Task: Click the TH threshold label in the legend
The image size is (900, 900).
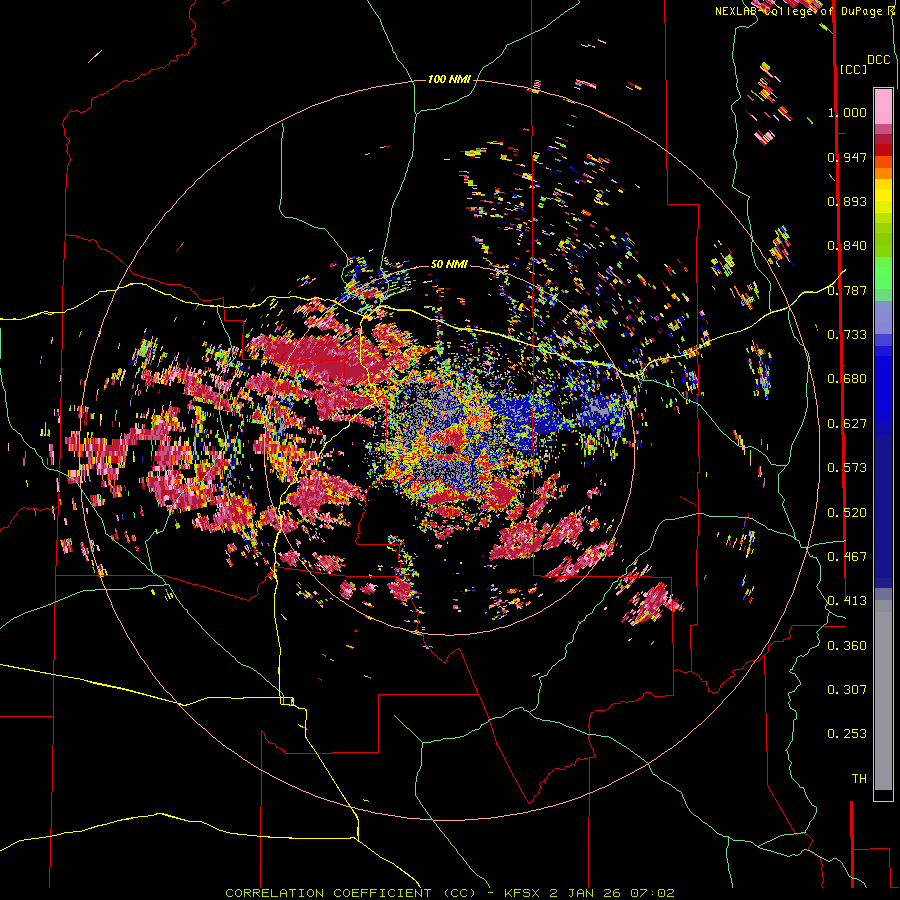Action: click(859, 778)
